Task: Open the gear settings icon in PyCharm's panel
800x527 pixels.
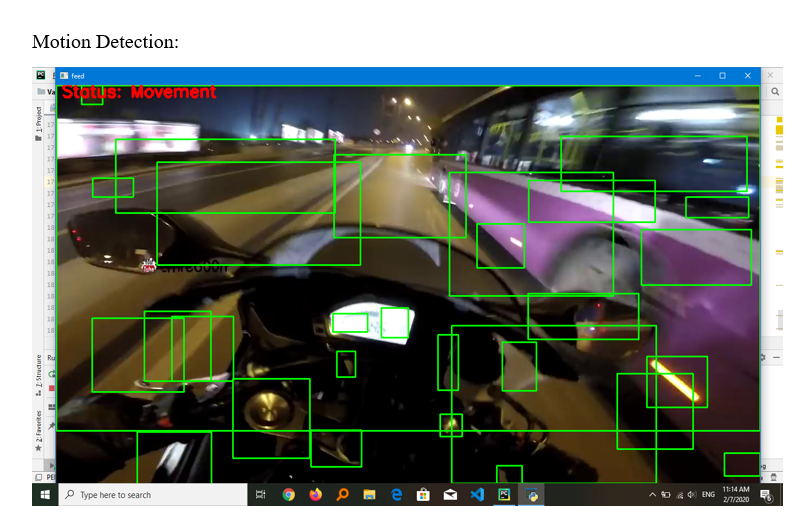Action: click(763, 357)
